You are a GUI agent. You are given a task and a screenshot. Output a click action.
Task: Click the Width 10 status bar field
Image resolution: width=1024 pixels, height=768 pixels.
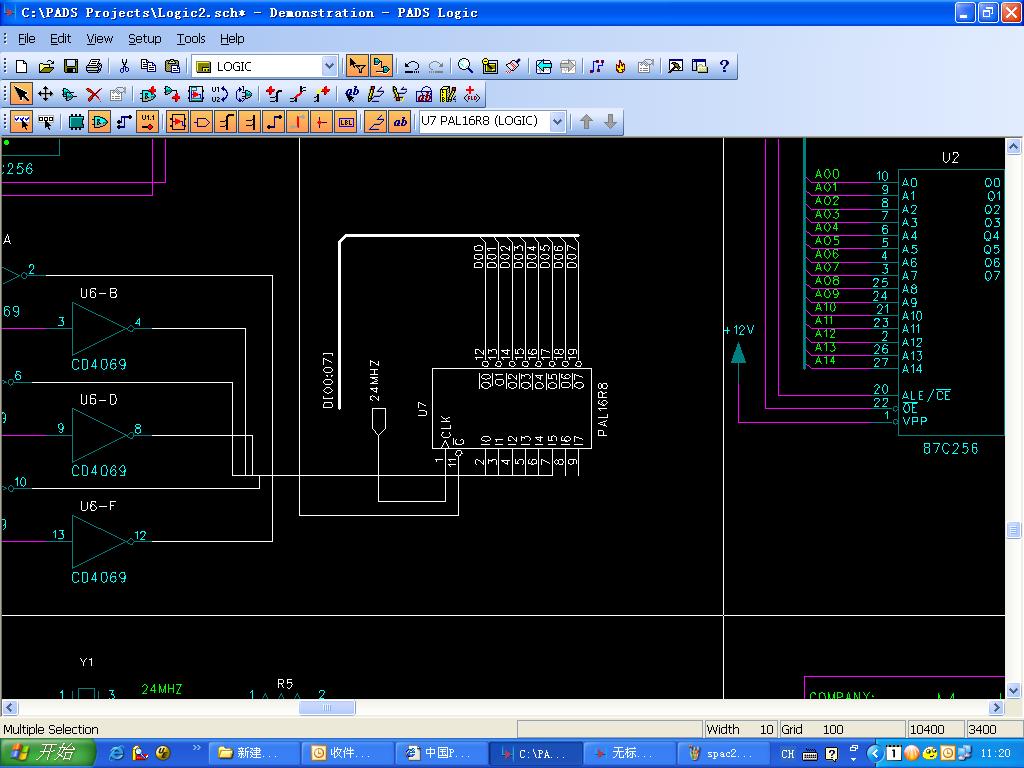point(740,729)
